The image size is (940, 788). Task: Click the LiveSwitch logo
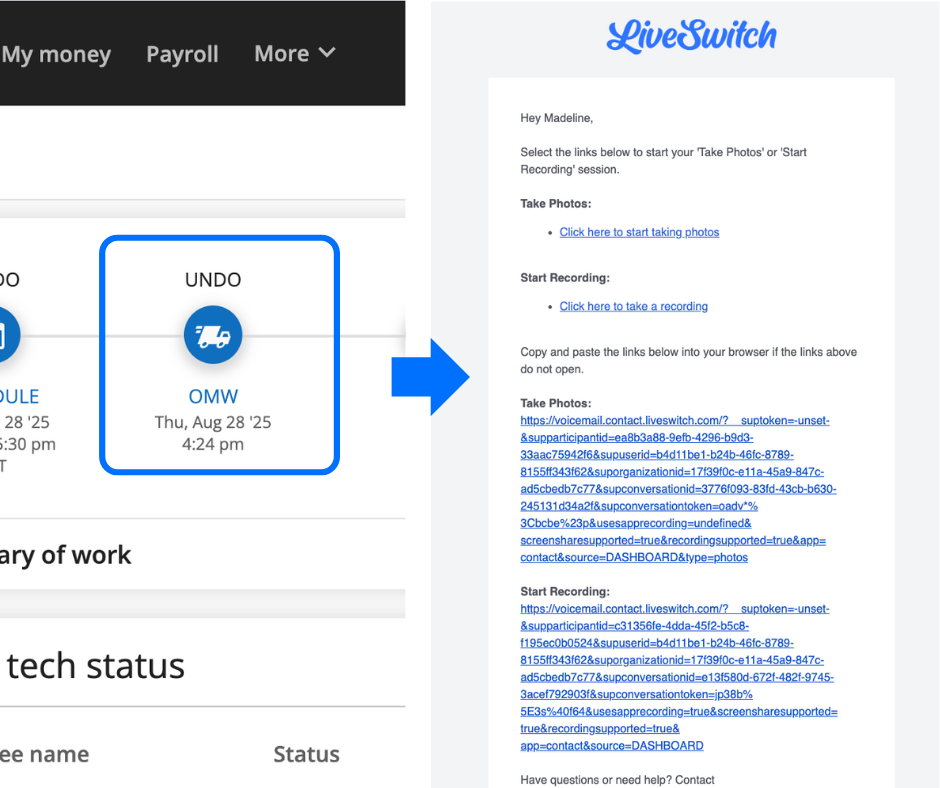[691, 36]
